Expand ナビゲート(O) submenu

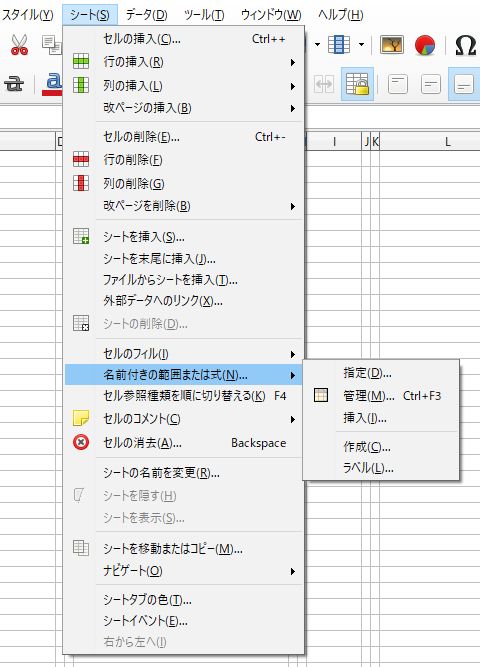pos(183,571)
